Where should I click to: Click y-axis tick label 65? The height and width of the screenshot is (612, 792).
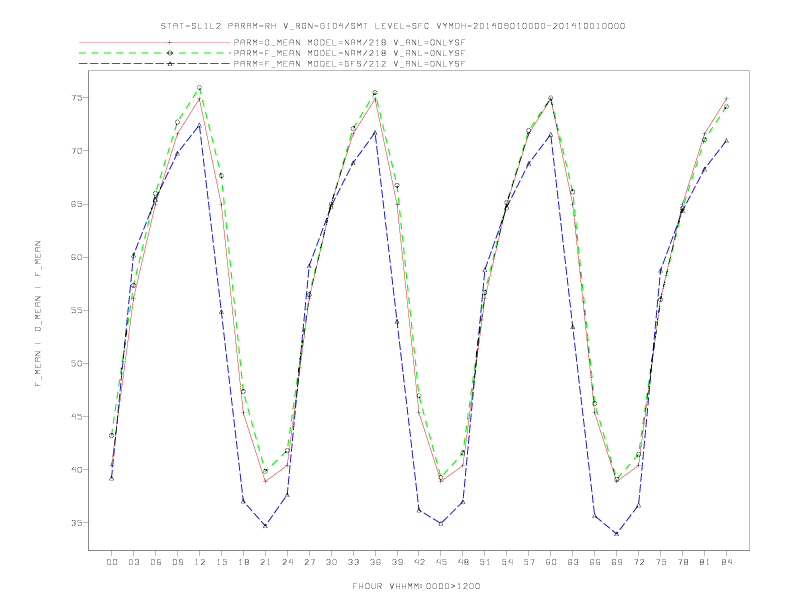[x=76, y=204]
